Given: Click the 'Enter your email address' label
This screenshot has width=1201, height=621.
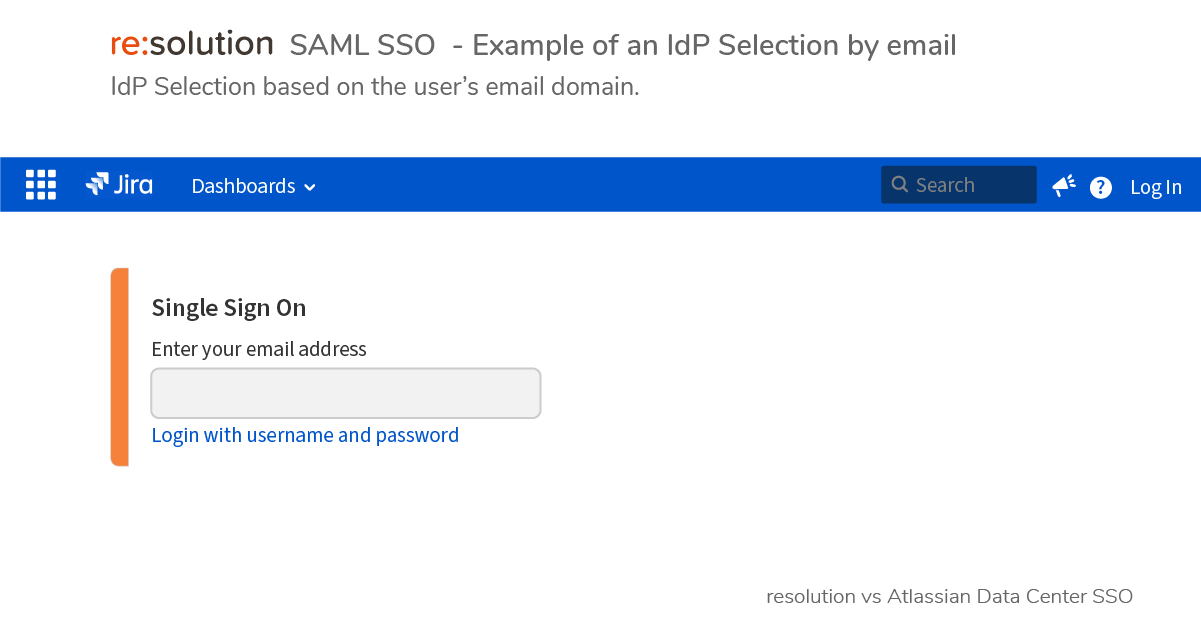Looking at the screenshot, I should coord(259,349).
